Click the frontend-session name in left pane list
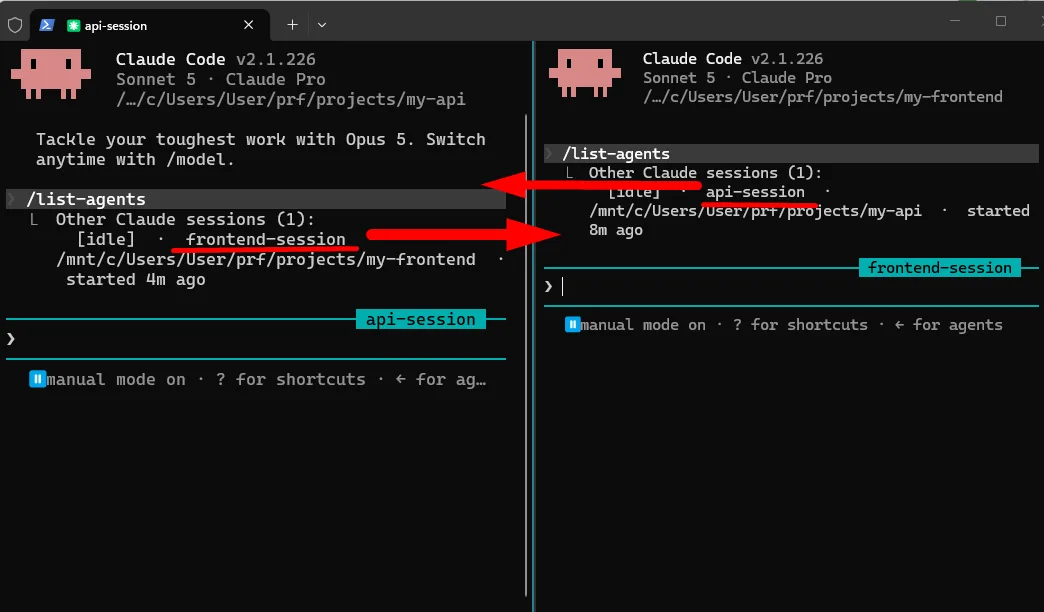The image size is (1044, 612). tap(266, 239)
